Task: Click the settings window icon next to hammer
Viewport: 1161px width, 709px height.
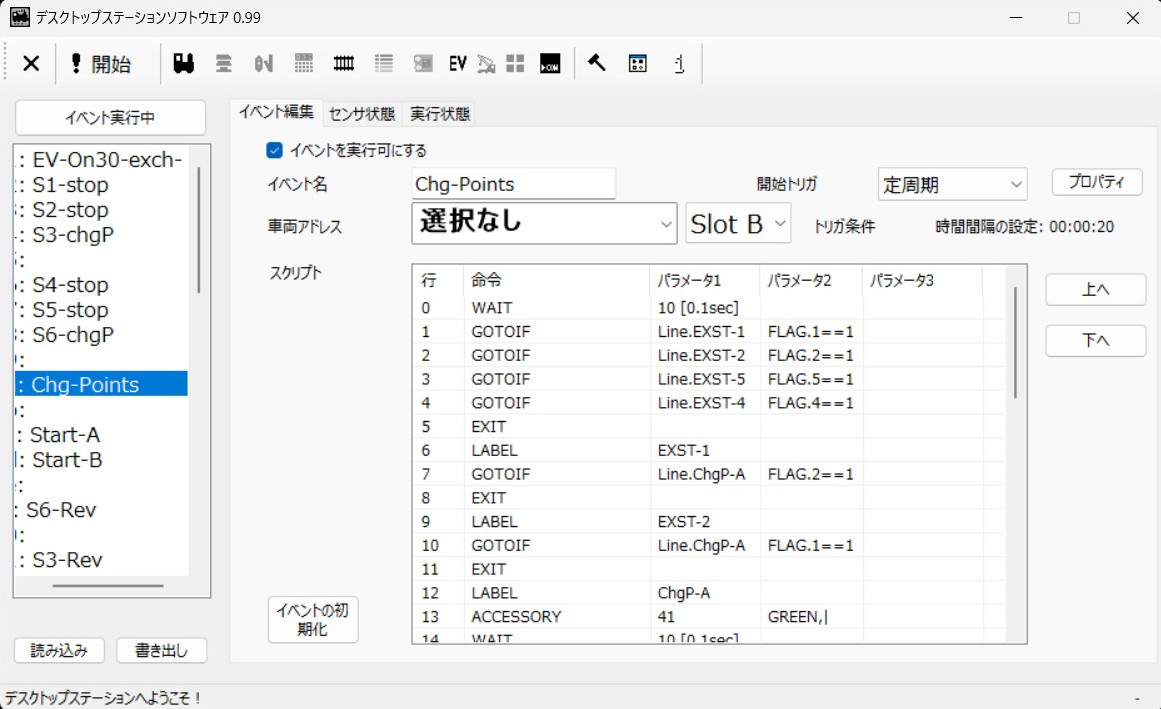Action: (x=637, y=64)
